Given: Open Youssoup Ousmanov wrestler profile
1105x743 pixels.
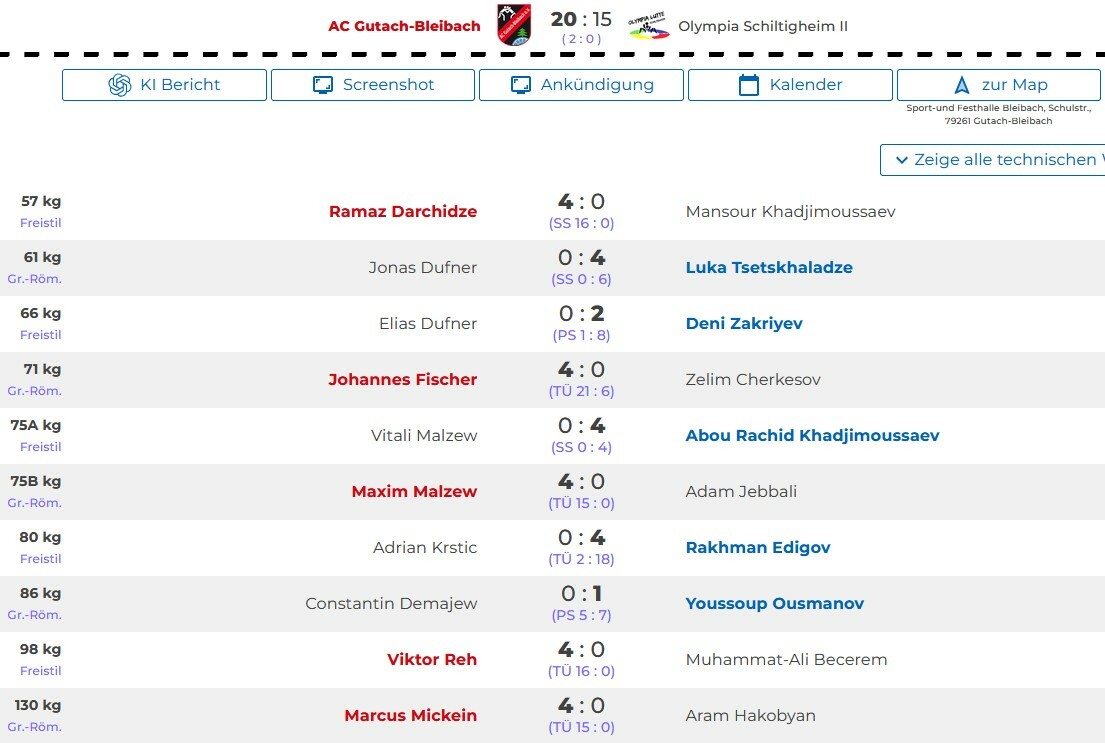Looking at the screenshot, I should coord(774,603).
